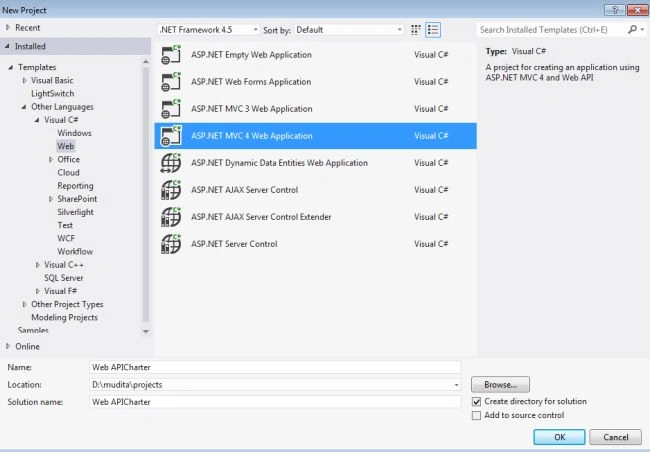The image size is (650, 452).
Task: Switch to medium icons list view
Action: (x=433, y=30)
